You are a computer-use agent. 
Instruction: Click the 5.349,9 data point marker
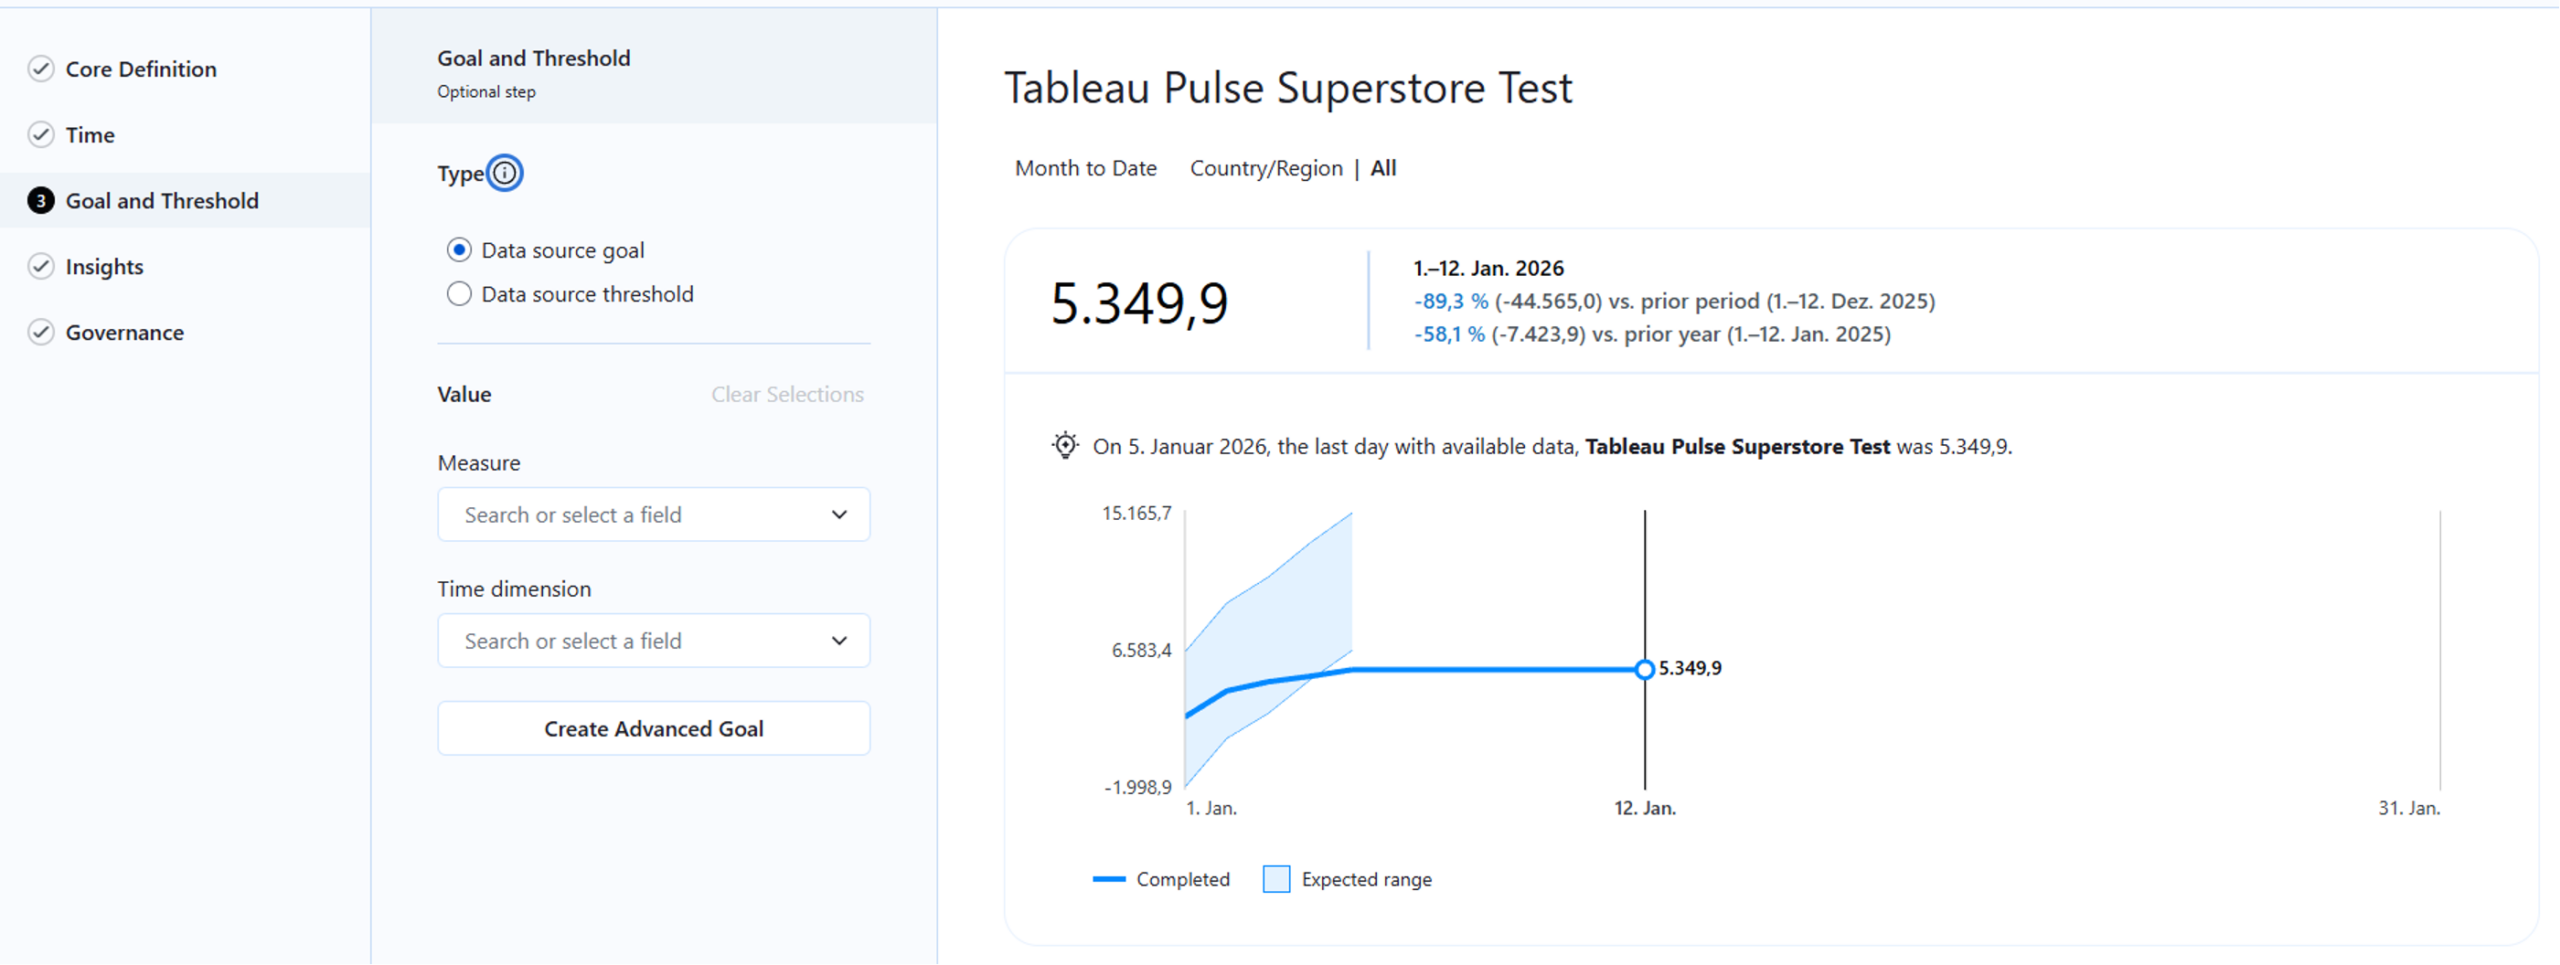coord(1644,669)
